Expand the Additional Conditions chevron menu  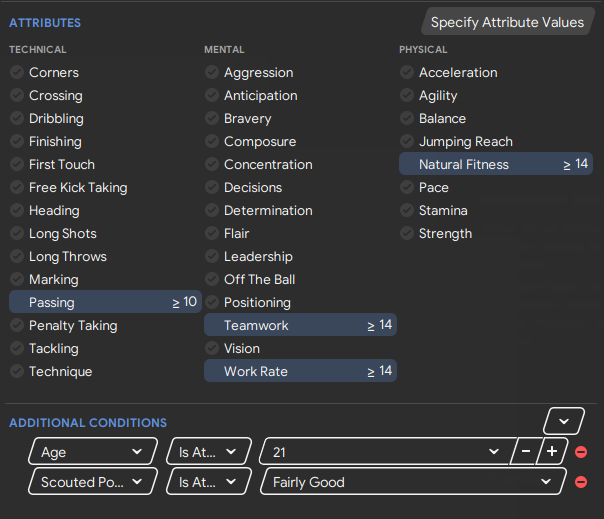[564, 421]
